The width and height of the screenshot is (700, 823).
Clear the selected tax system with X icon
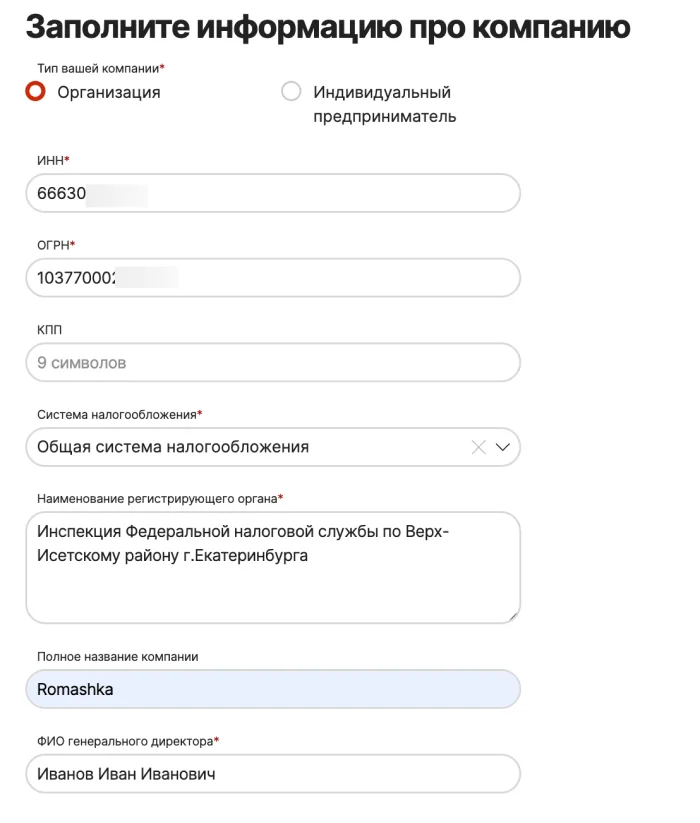pyautogui.click(x=479, y=447)
